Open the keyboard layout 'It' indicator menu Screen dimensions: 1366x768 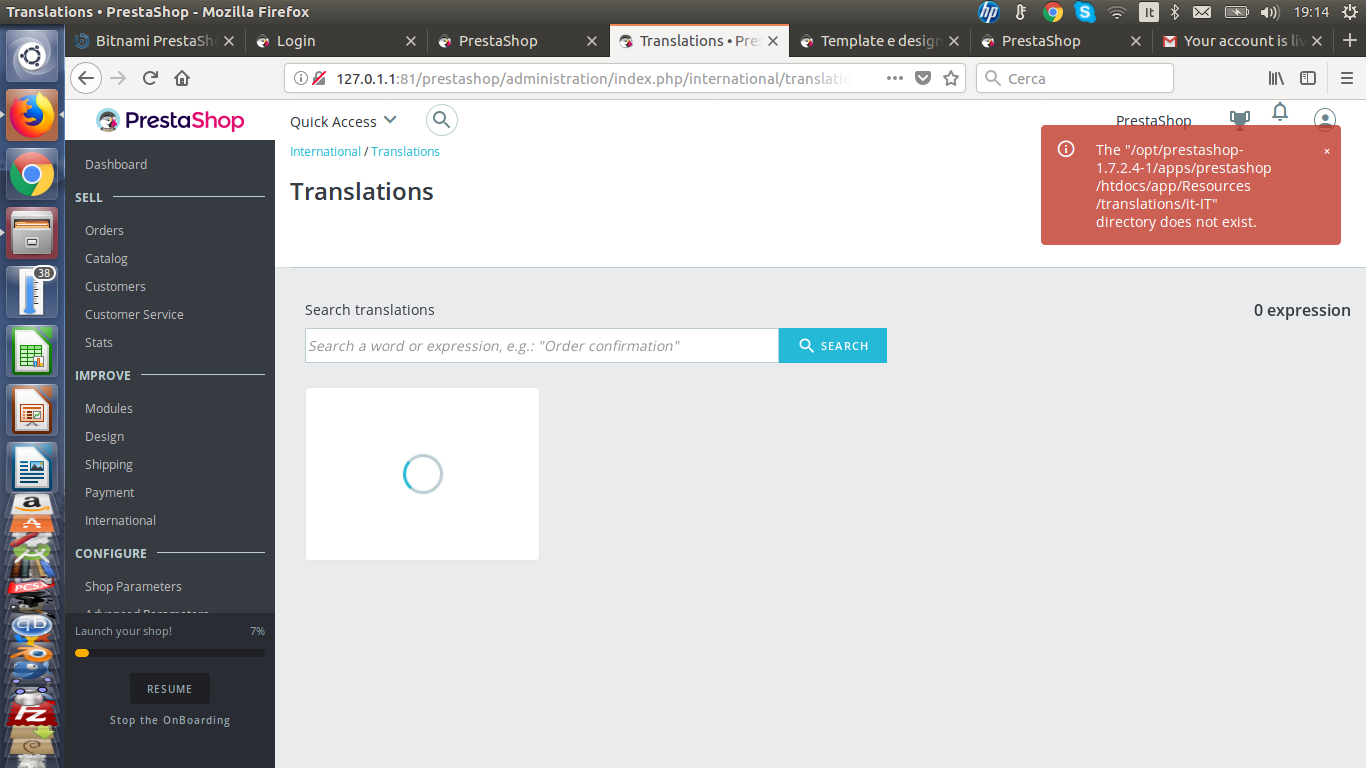(1149, 12)
